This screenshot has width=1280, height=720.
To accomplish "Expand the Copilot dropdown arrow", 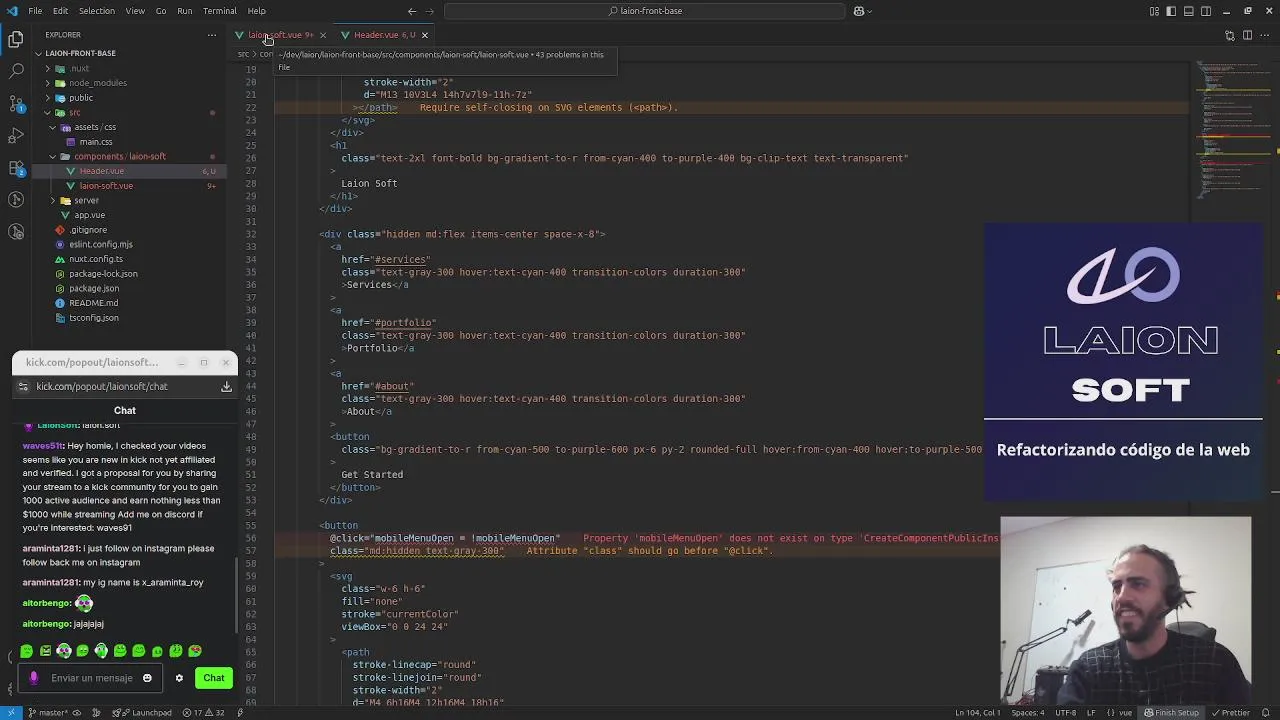I will pyautogui.click(x=870, y=11).
